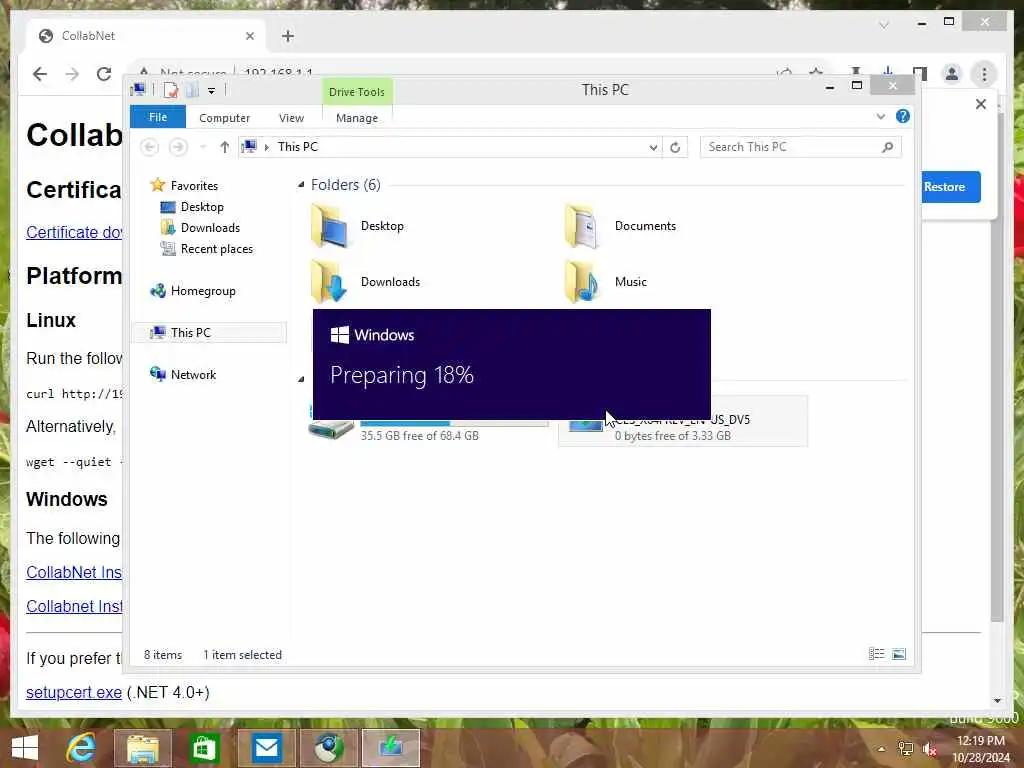
Task: Open the Documents folder icon
Action: tap(581, 226)
